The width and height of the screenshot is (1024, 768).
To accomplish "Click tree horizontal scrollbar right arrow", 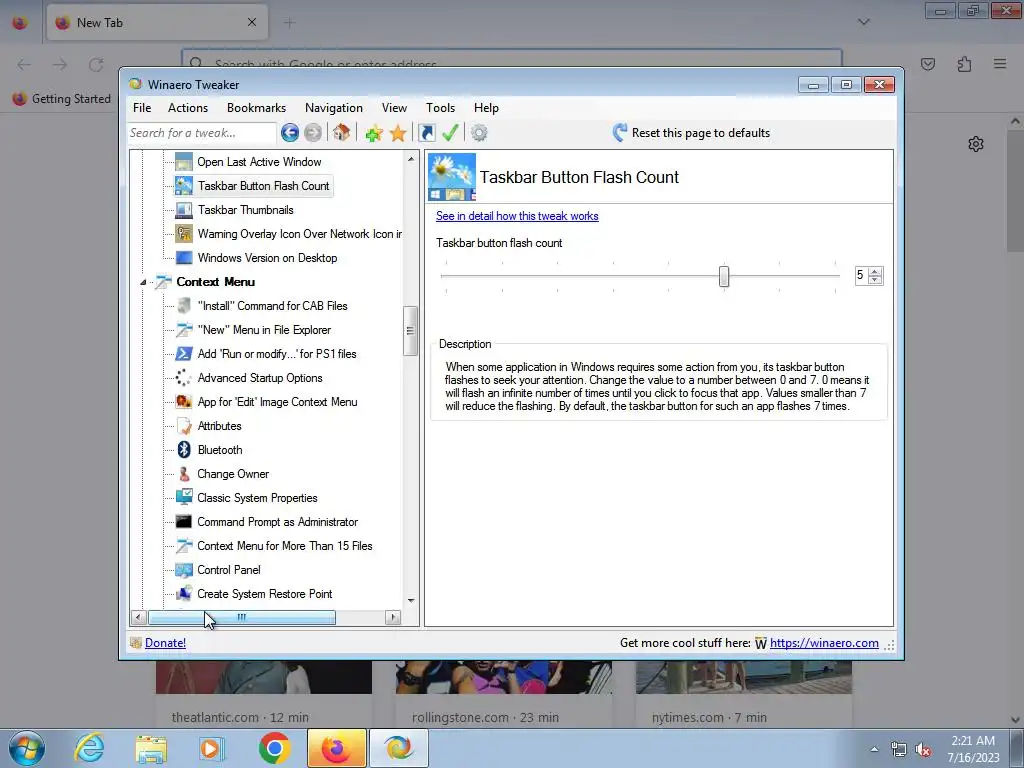I will (392, 617).
